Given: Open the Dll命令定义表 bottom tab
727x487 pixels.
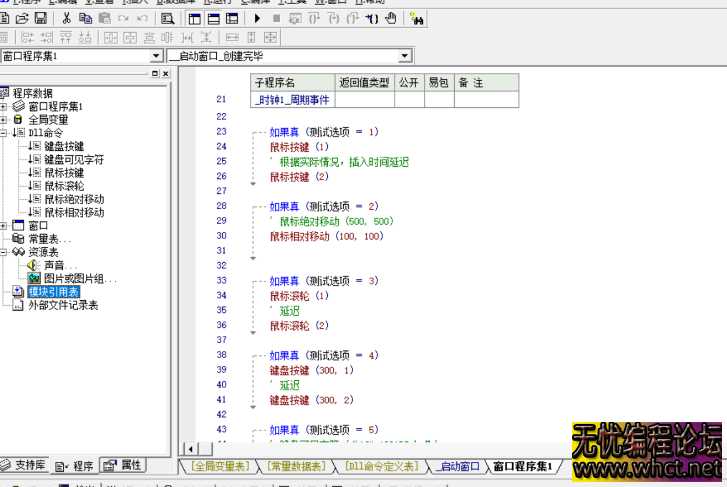Looking at the screenshot, I should click(379, 467).
